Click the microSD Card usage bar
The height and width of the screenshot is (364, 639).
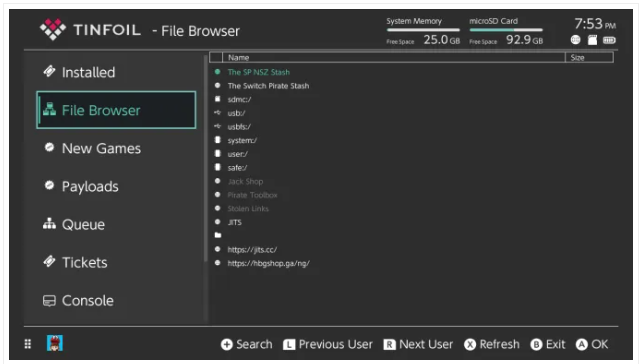506,30
